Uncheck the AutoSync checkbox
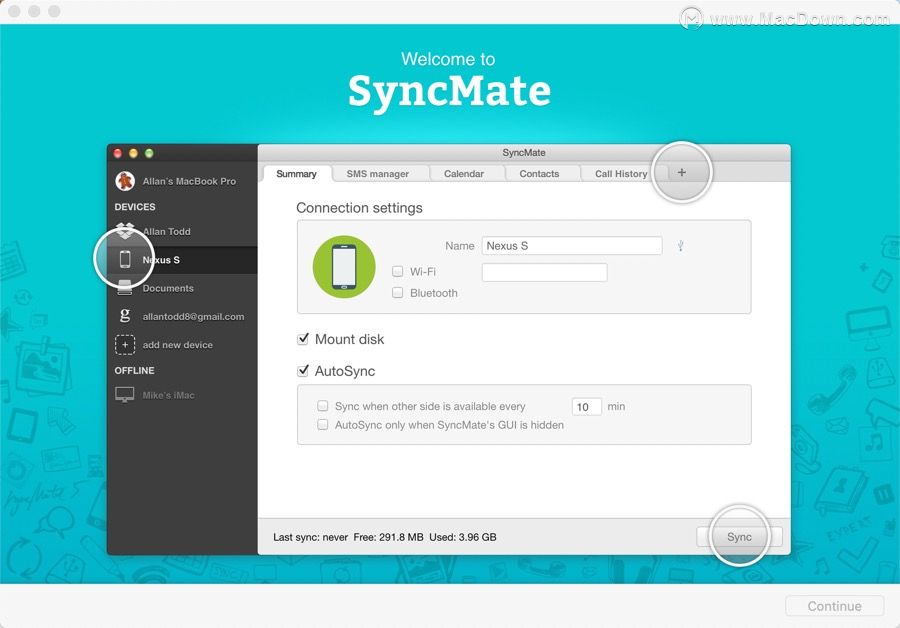 303,371
